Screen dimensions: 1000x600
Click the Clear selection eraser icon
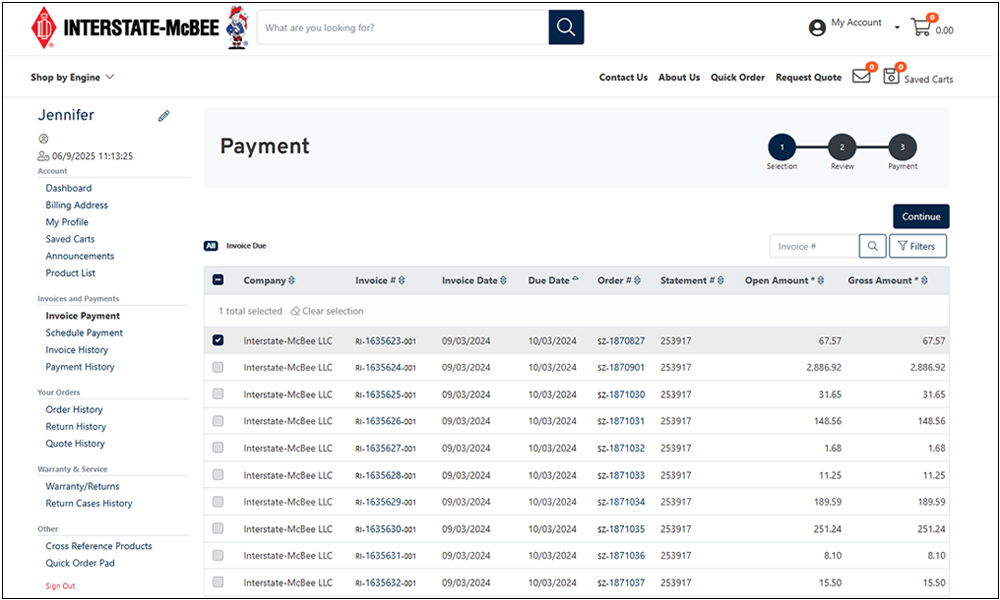(295, 311)
